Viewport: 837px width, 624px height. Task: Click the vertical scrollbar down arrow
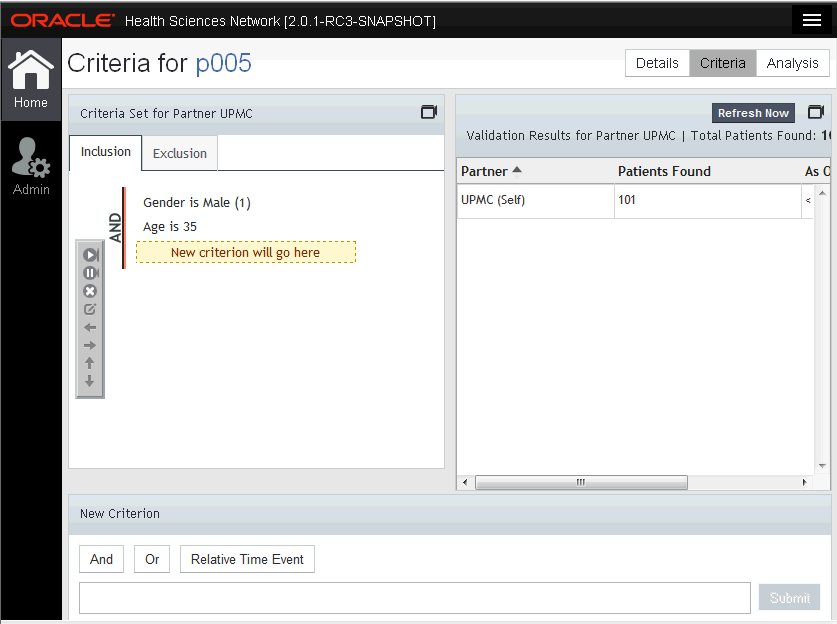(822, 465)
